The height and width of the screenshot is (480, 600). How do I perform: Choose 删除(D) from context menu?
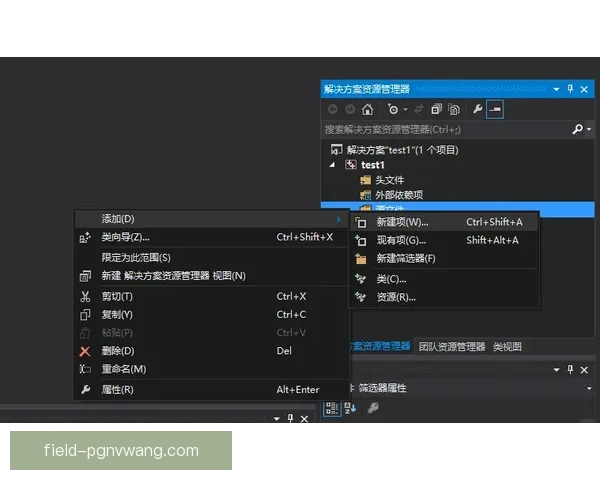[211, 351]
